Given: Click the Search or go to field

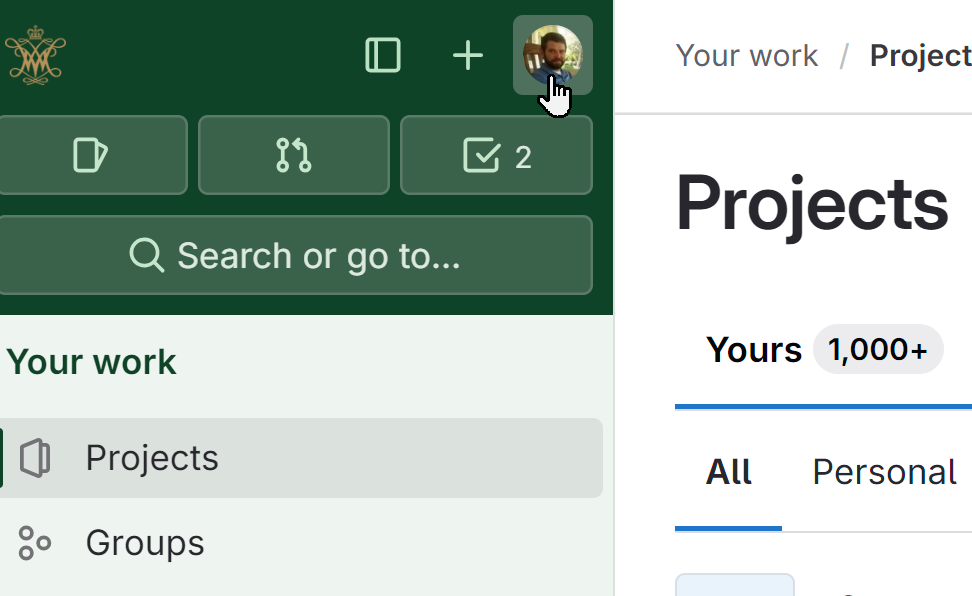Looking at the screenshot, I should click(294, 255).
